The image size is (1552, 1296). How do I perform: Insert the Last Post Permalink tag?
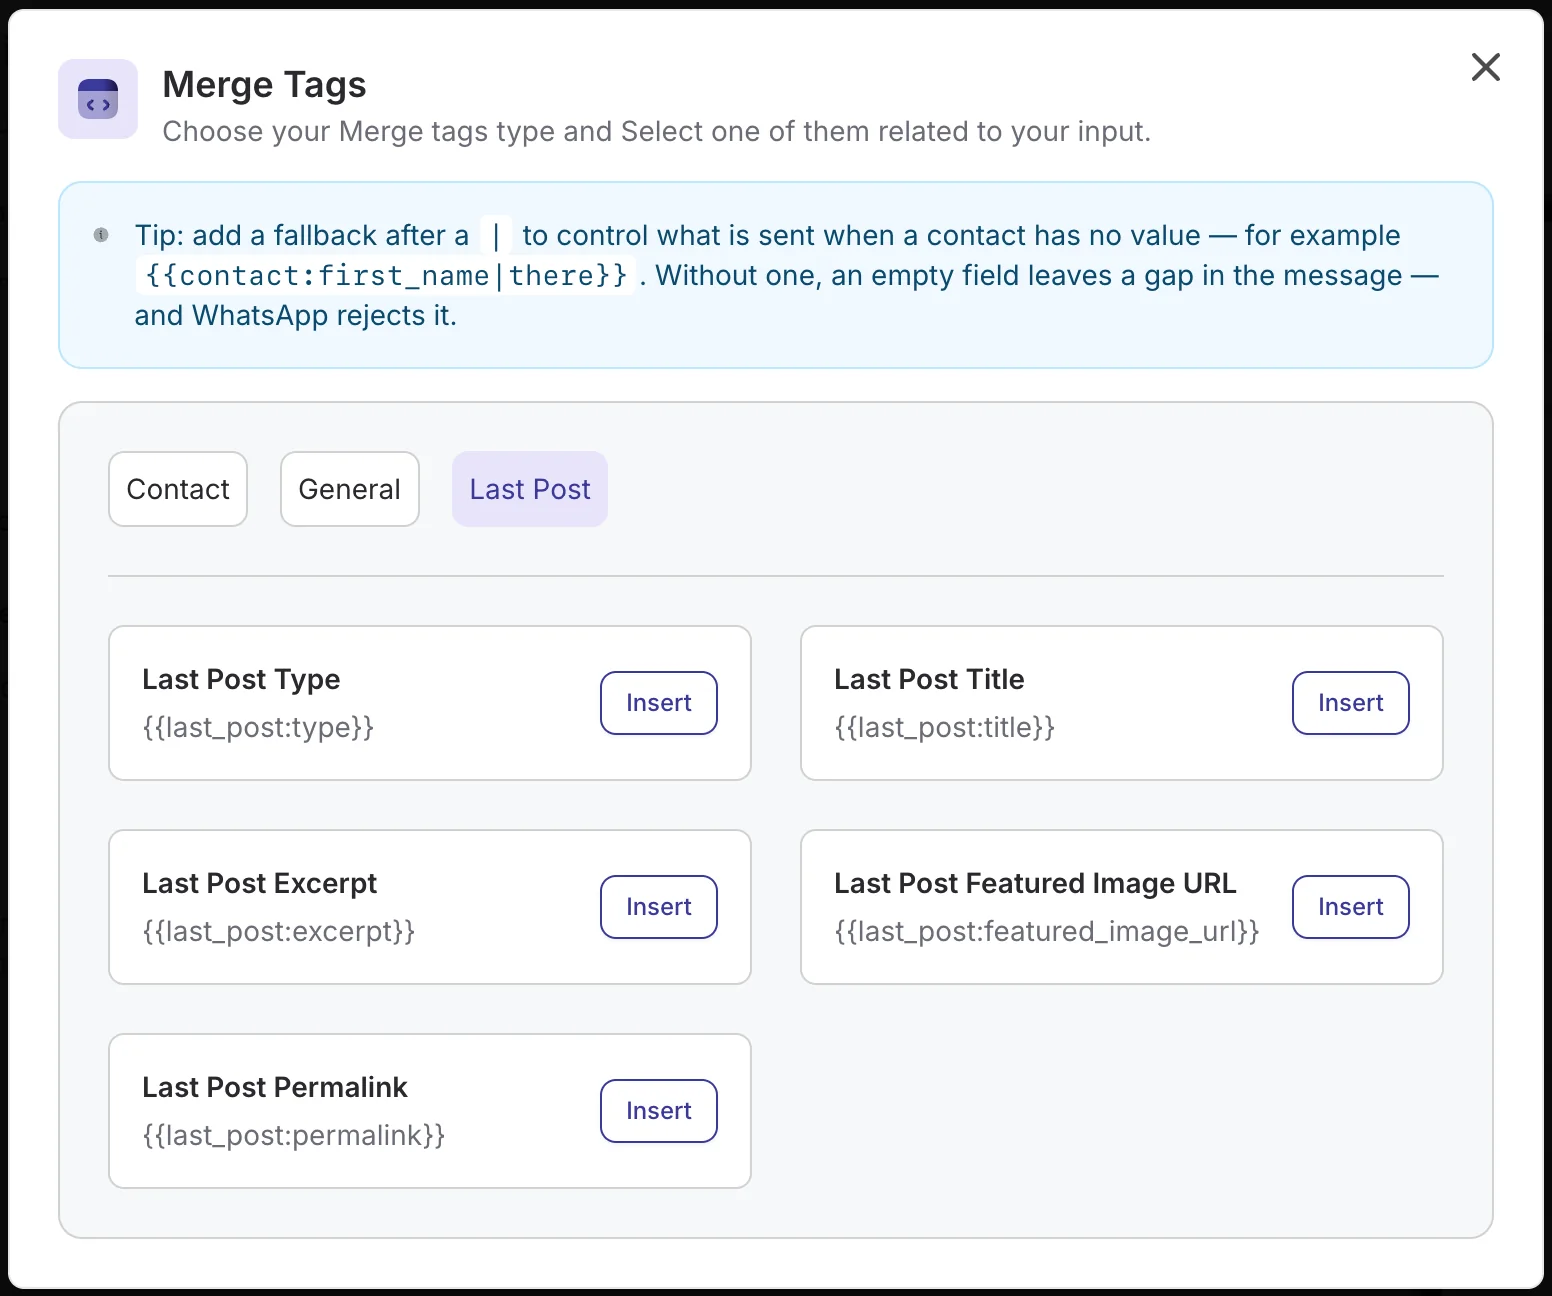tap(659, 1111)
